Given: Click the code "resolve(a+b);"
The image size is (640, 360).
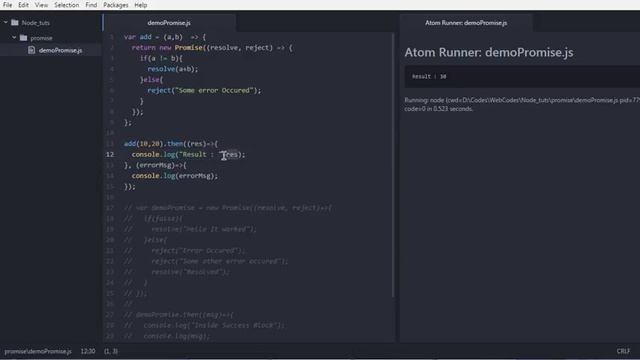Looking at the screenshot, I should coord(173,69).
